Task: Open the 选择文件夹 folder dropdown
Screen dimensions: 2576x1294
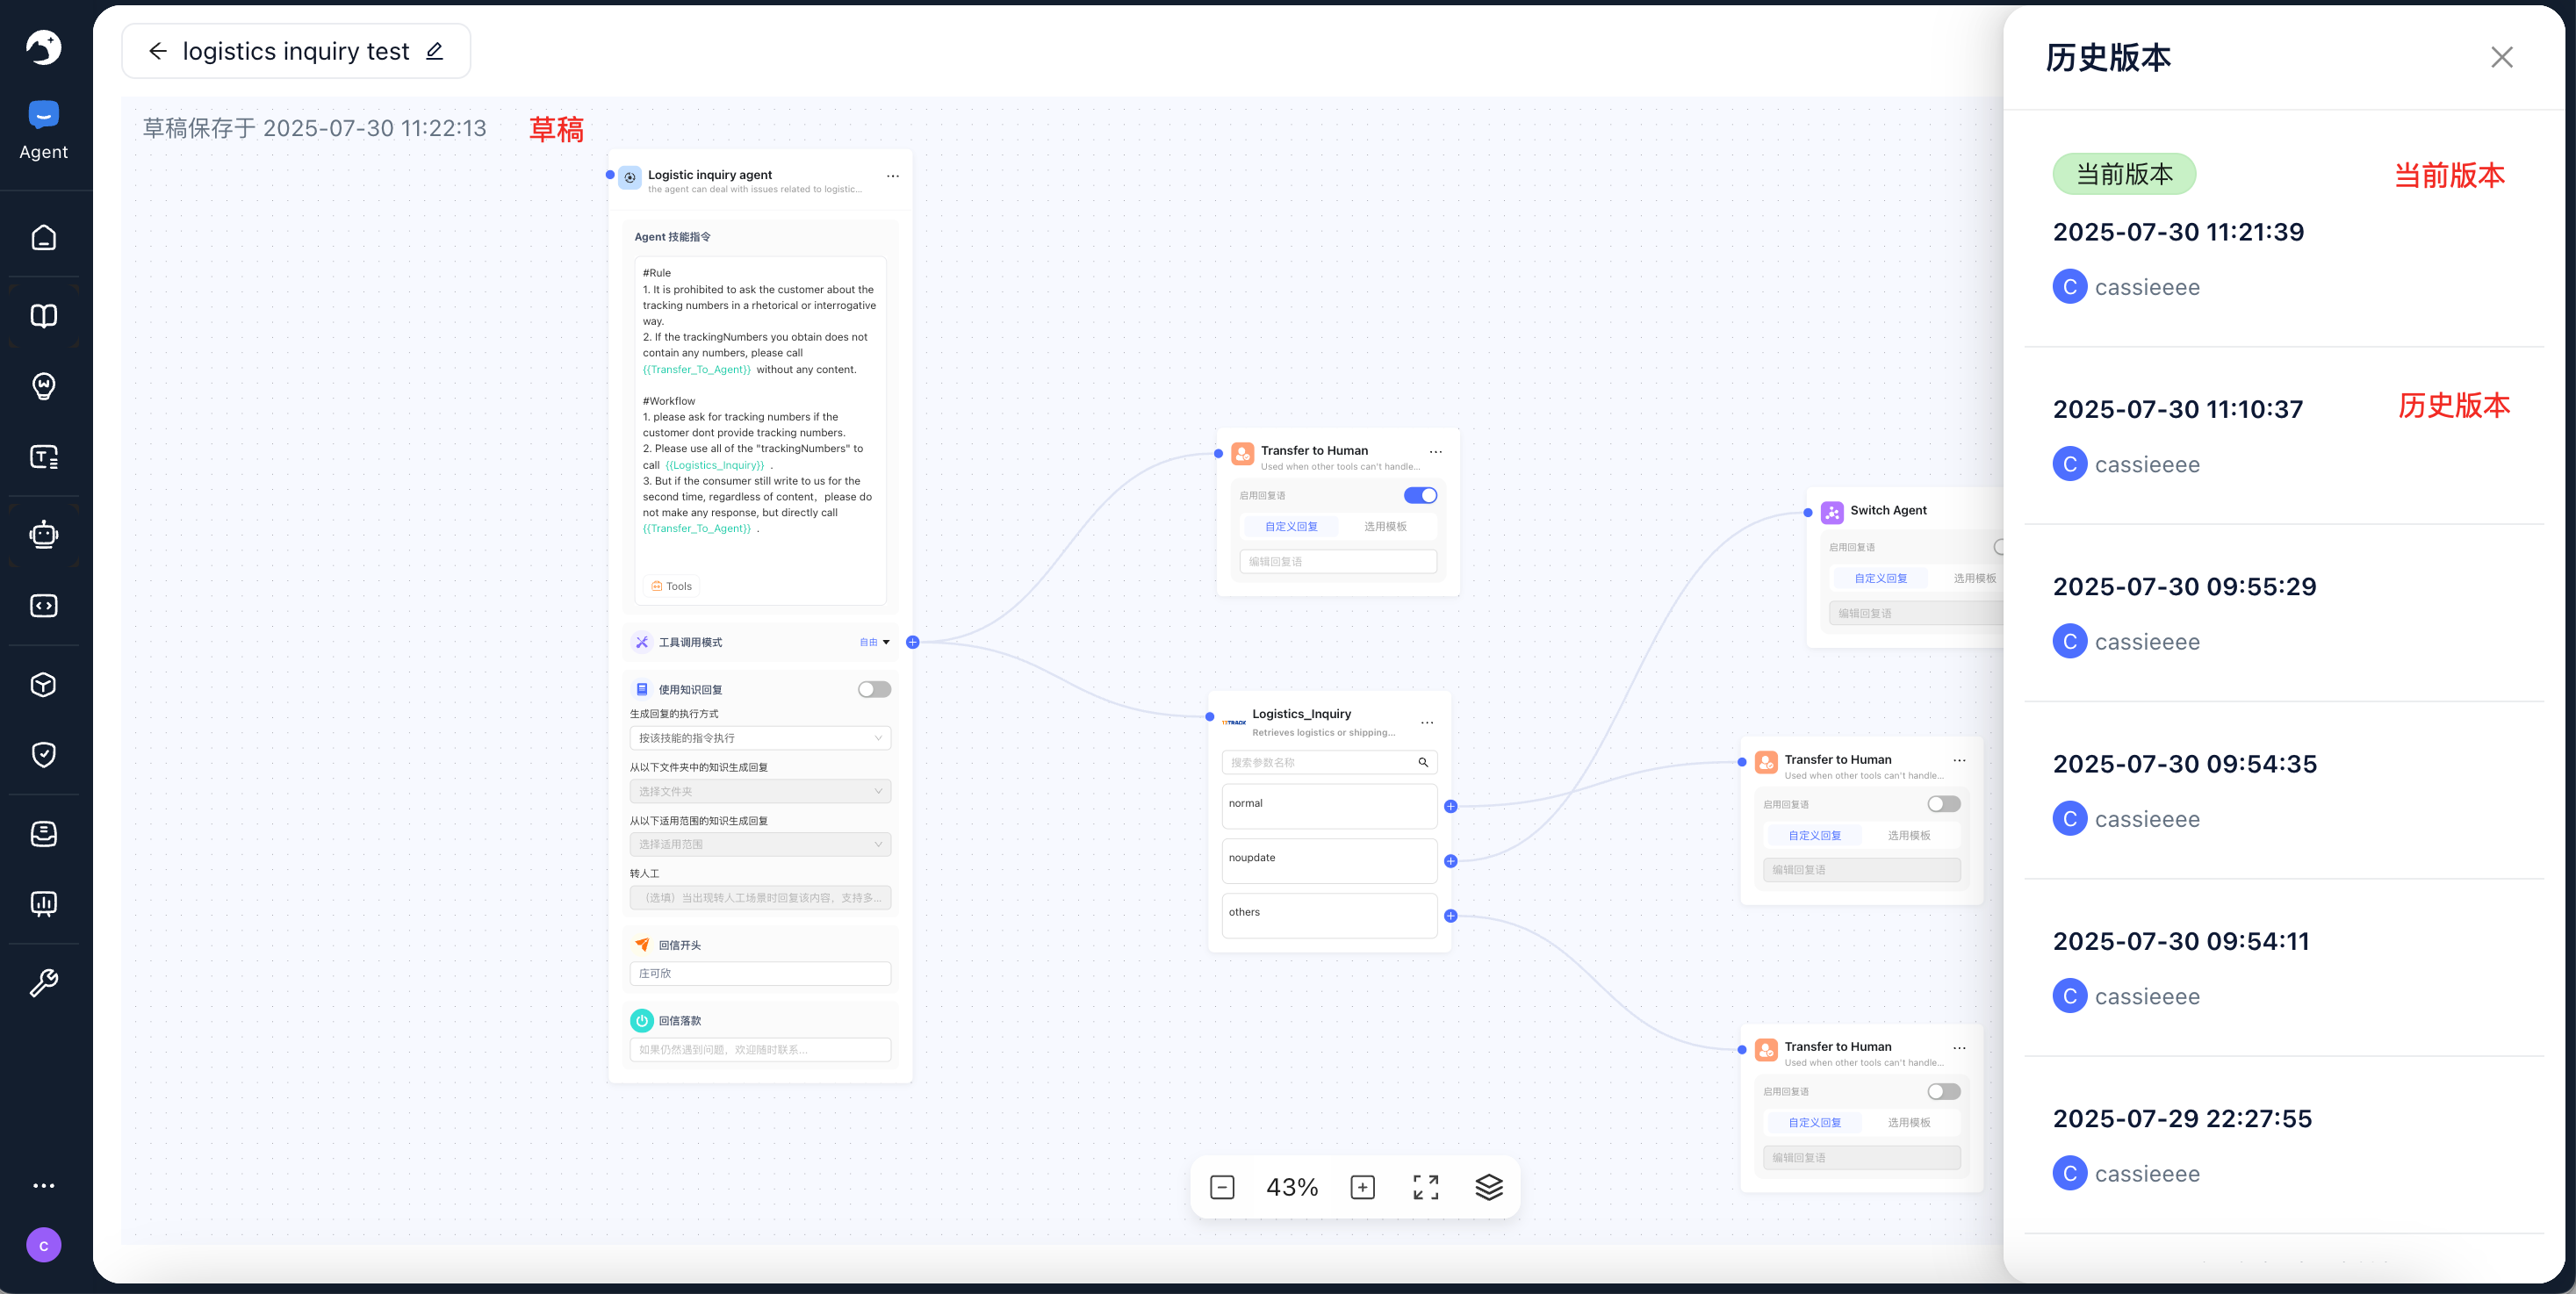Action: coord(760,791)
